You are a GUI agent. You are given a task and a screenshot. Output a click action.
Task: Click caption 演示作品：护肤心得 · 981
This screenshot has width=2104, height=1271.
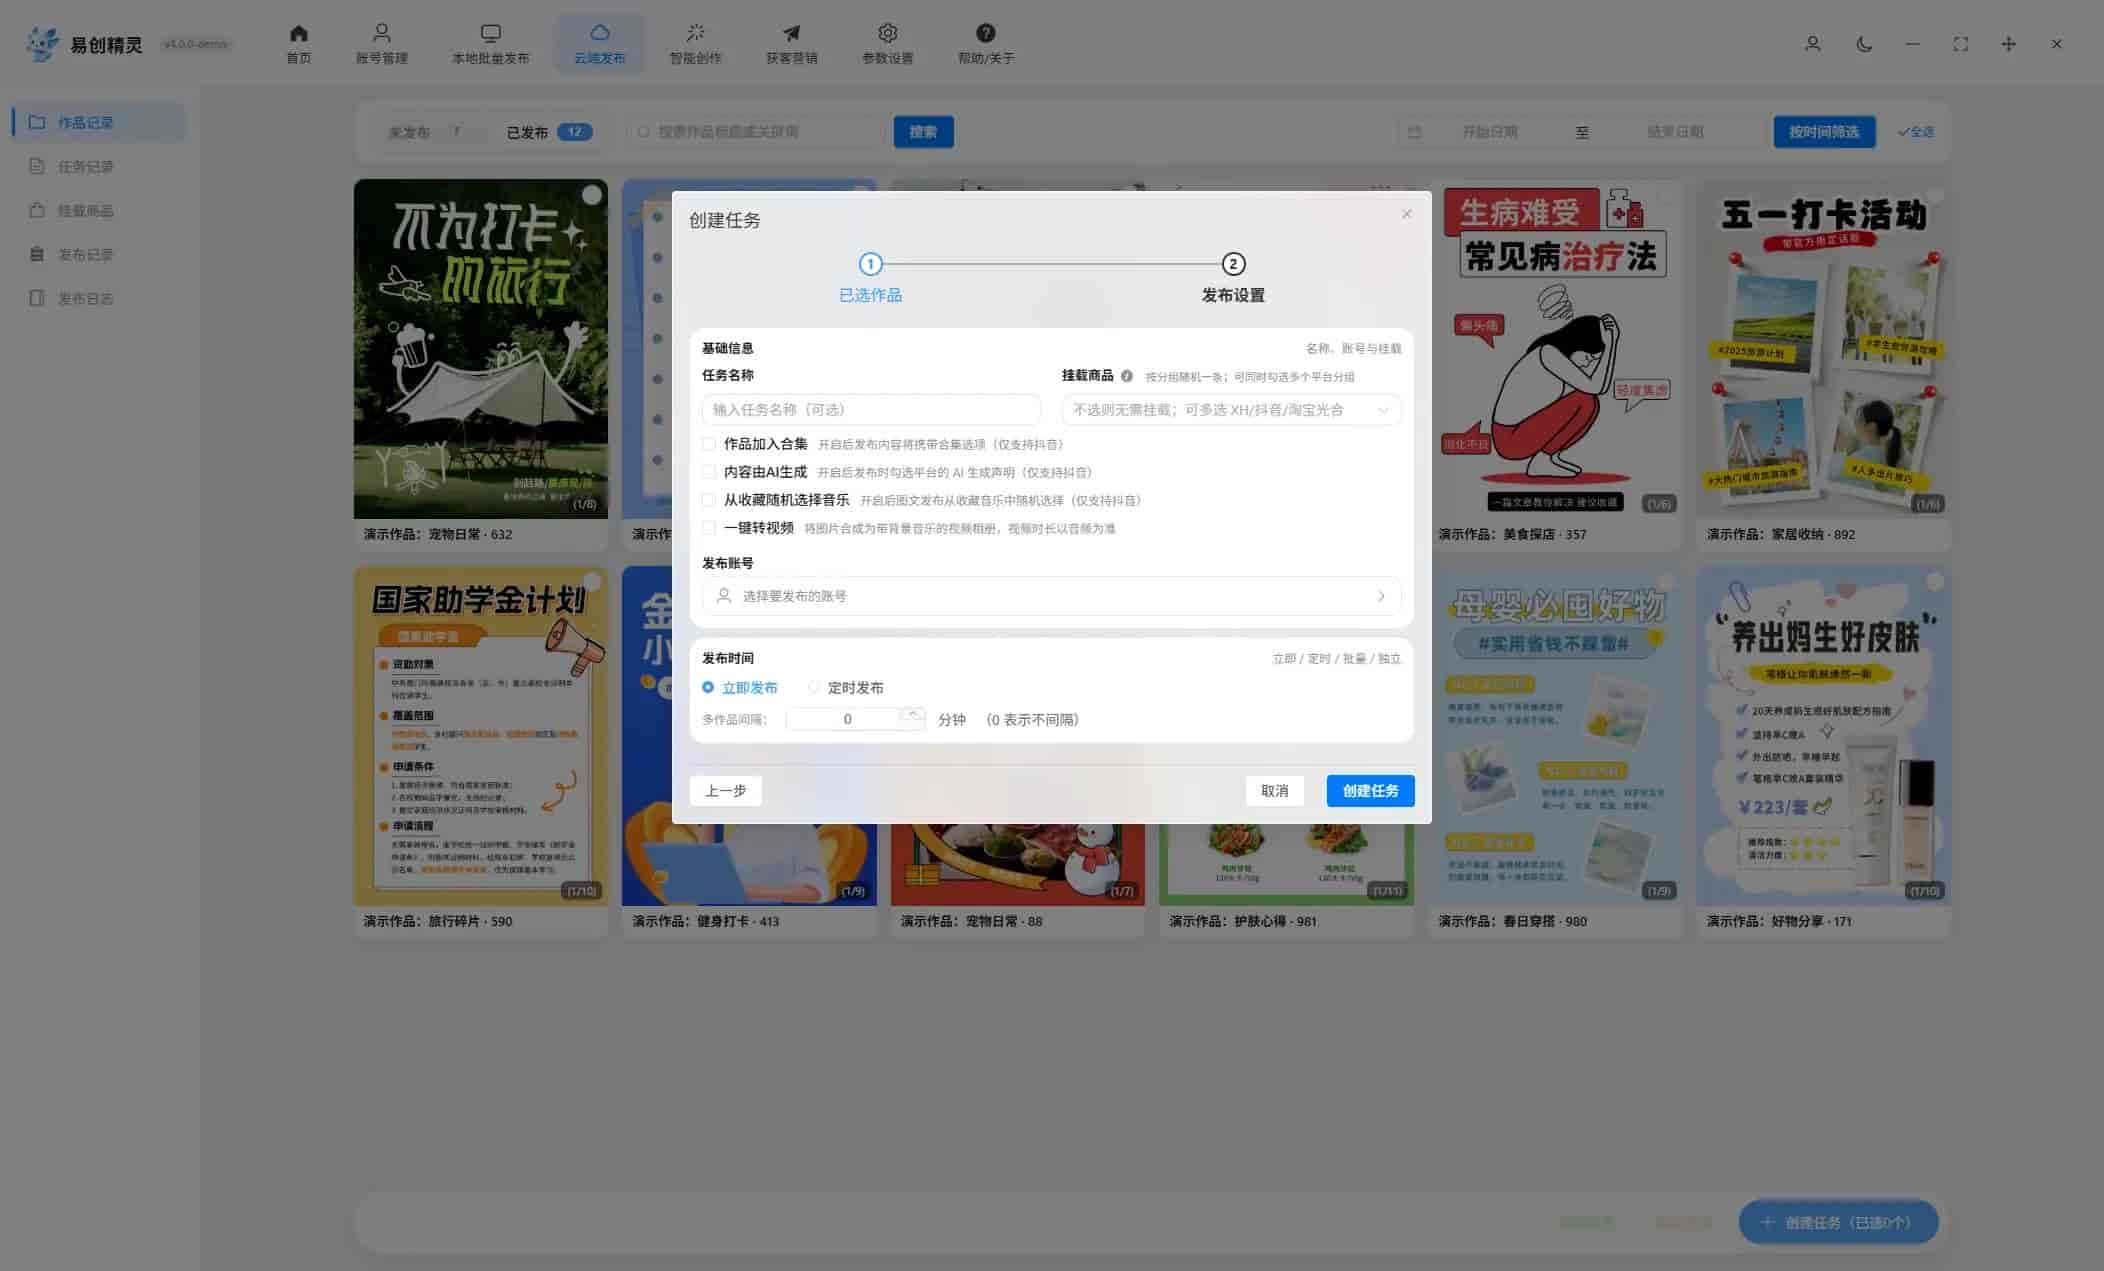(x=1243, y=921)
